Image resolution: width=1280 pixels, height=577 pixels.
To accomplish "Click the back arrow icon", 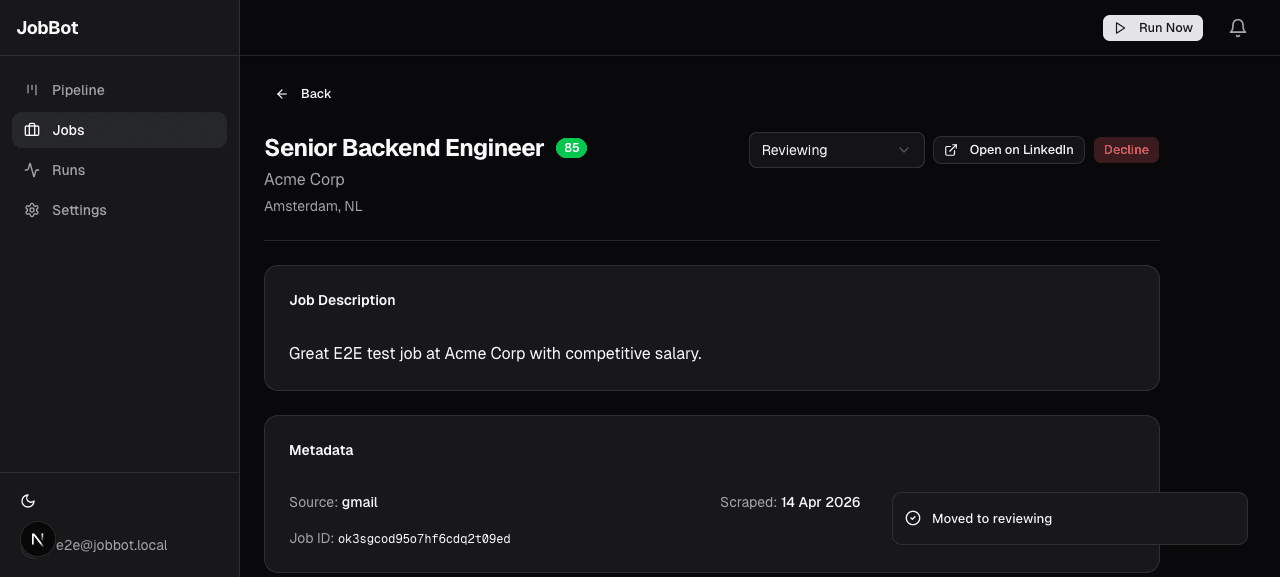I will coord(282,93).
